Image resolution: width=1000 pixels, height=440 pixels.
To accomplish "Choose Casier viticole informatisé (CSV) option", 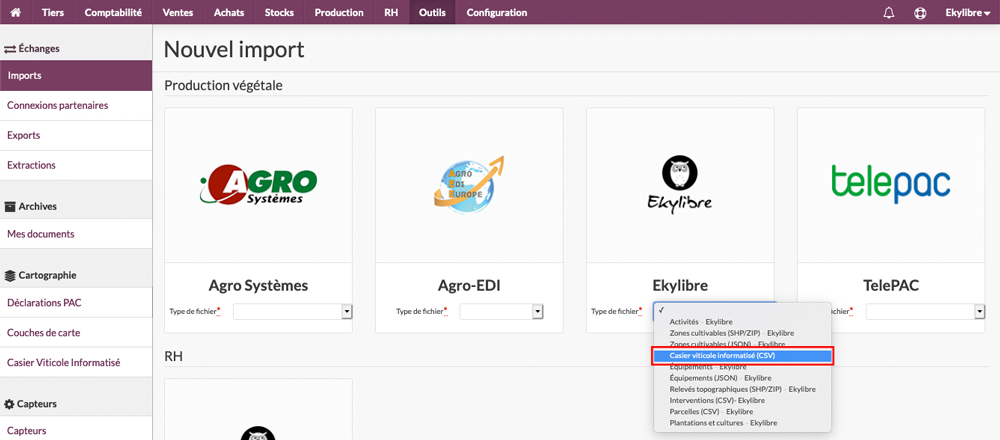I will click(742, 355).
